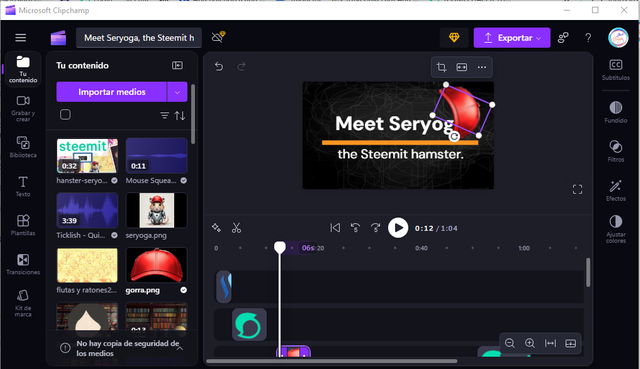Click the media panel vertical scrollbar
640x369 pixels.
(193, 114)
